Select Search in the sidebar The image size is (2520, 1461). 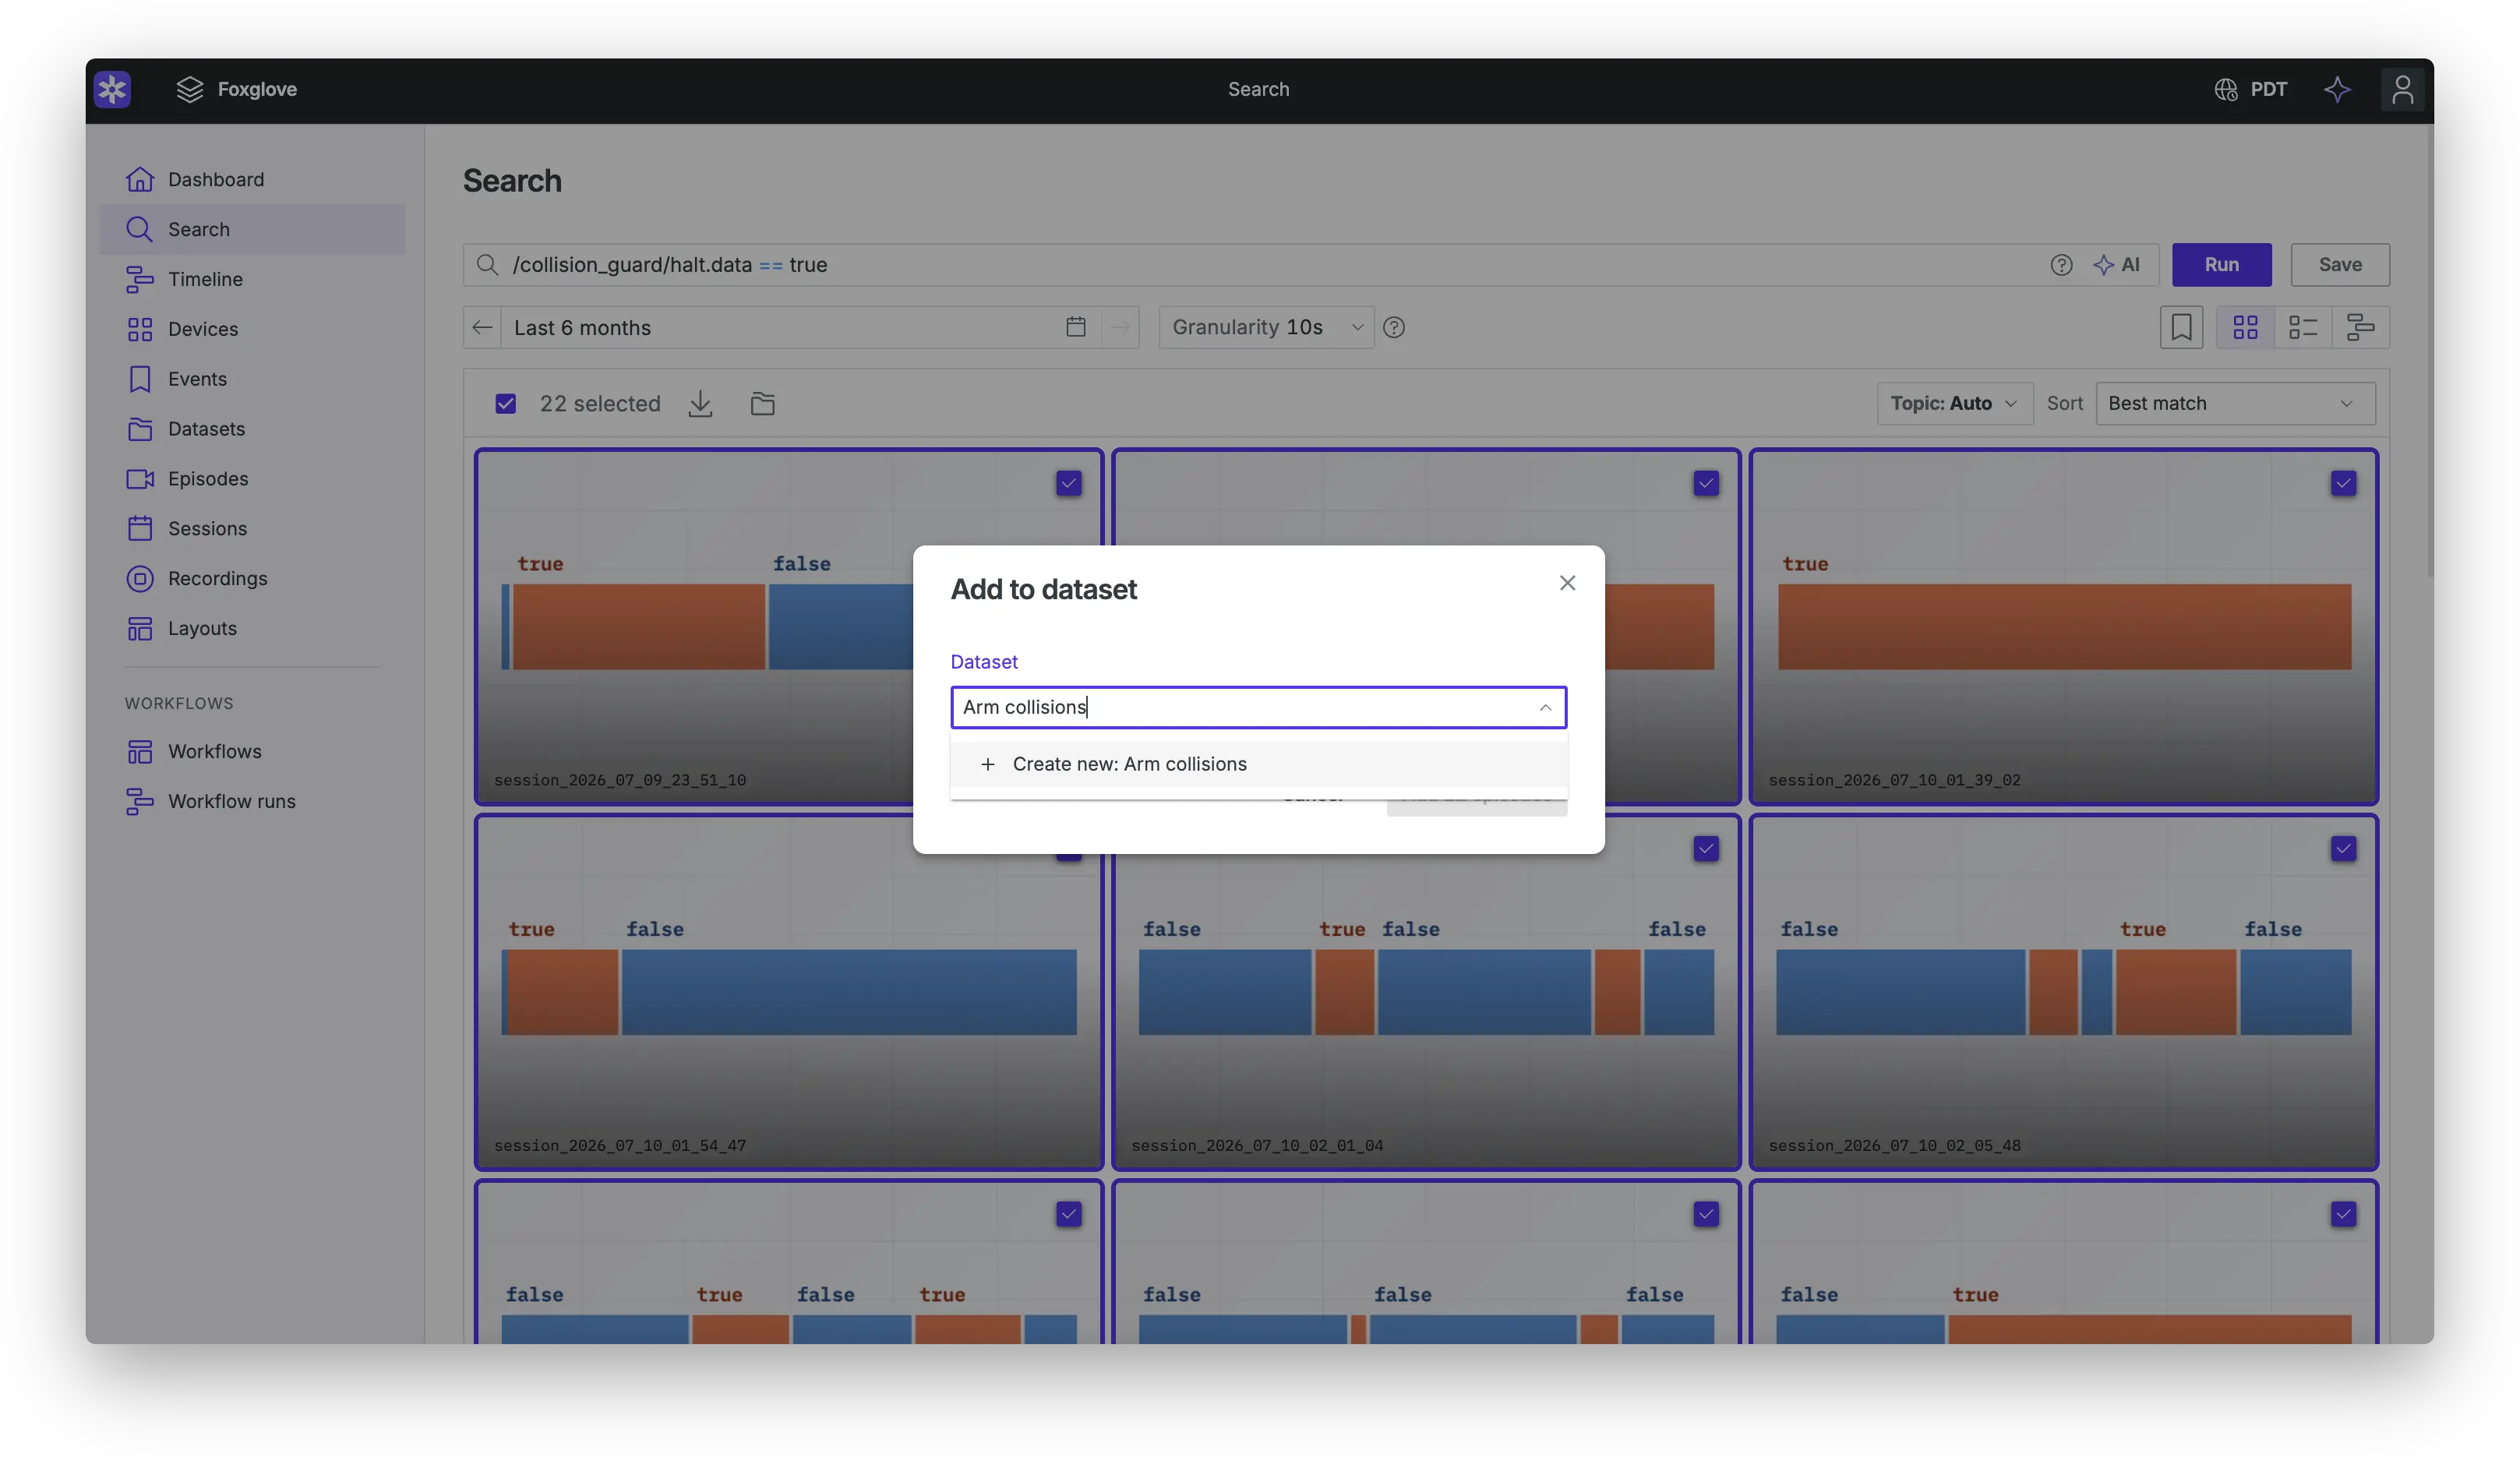[253, 230]
